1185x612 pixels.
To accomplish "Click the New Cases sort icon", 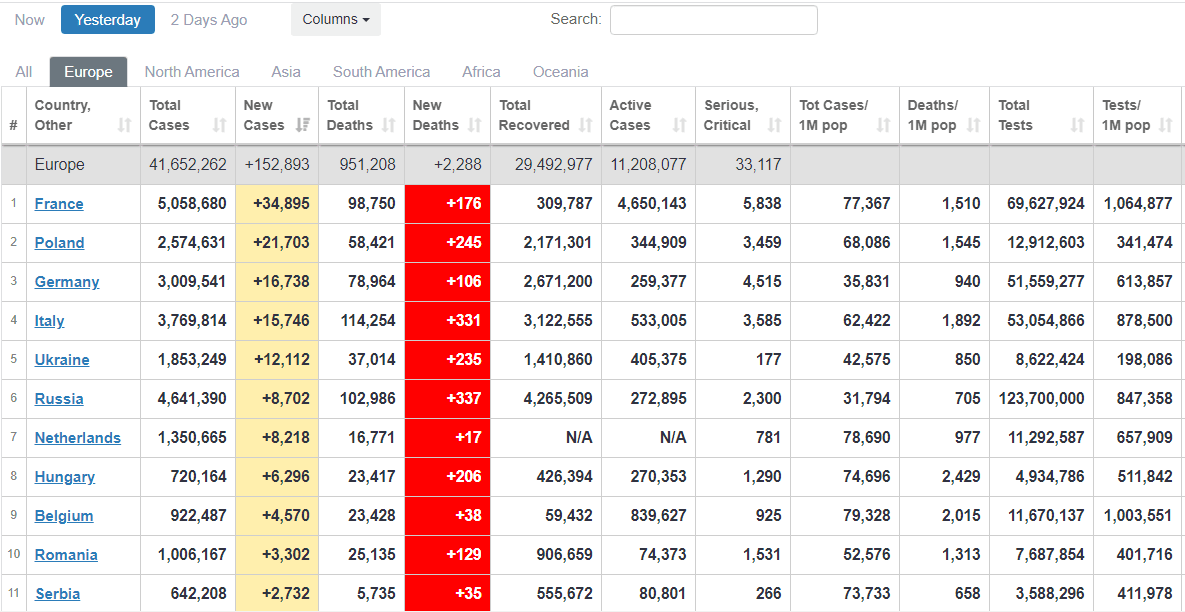I will [x=303, y=126].
